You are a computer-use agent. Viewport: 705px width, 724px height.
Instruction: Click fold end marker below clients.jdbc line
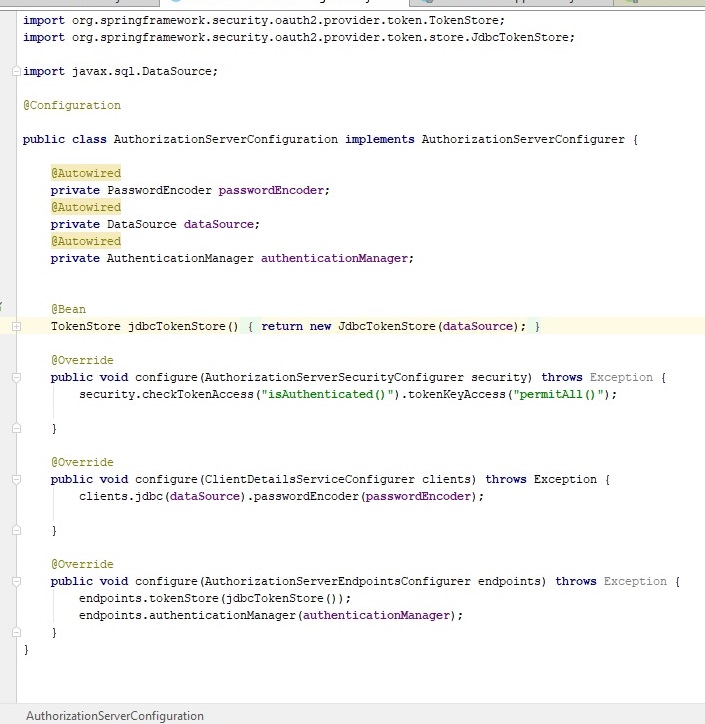coord(16,531)
